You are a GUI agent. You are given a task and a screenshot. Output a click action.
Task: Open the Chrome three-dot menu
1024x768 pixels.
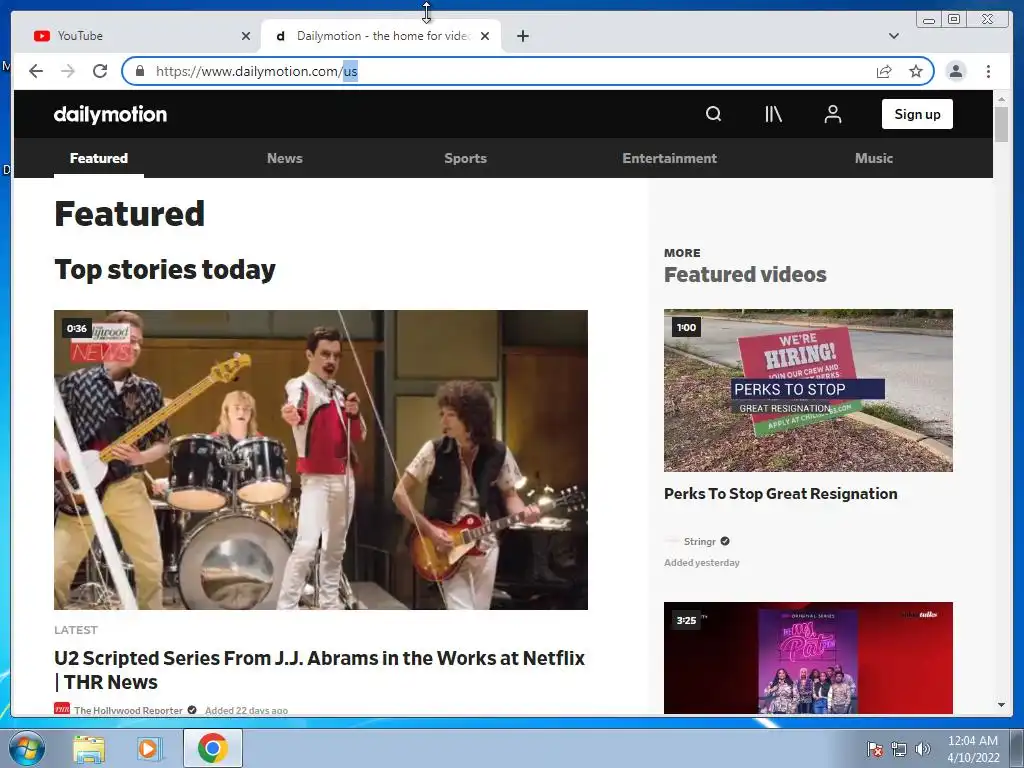click(x=988, y=71)
